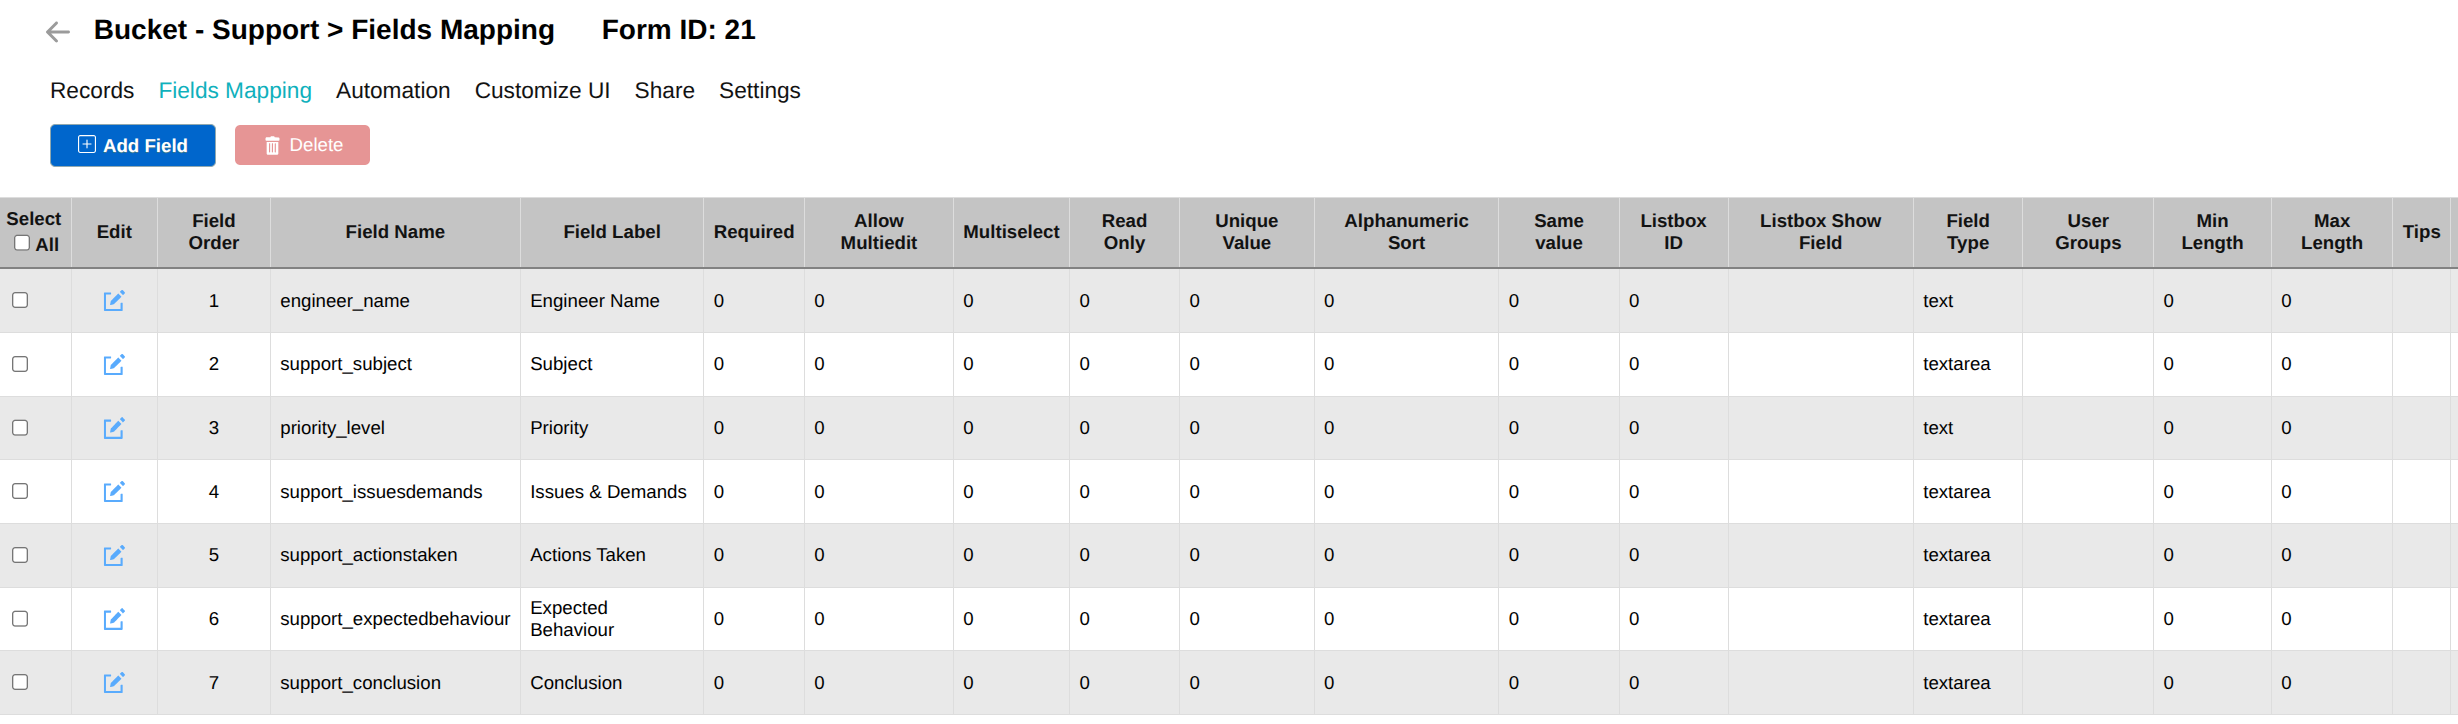Check the engineer_name row checkbox

coord(20,300)
